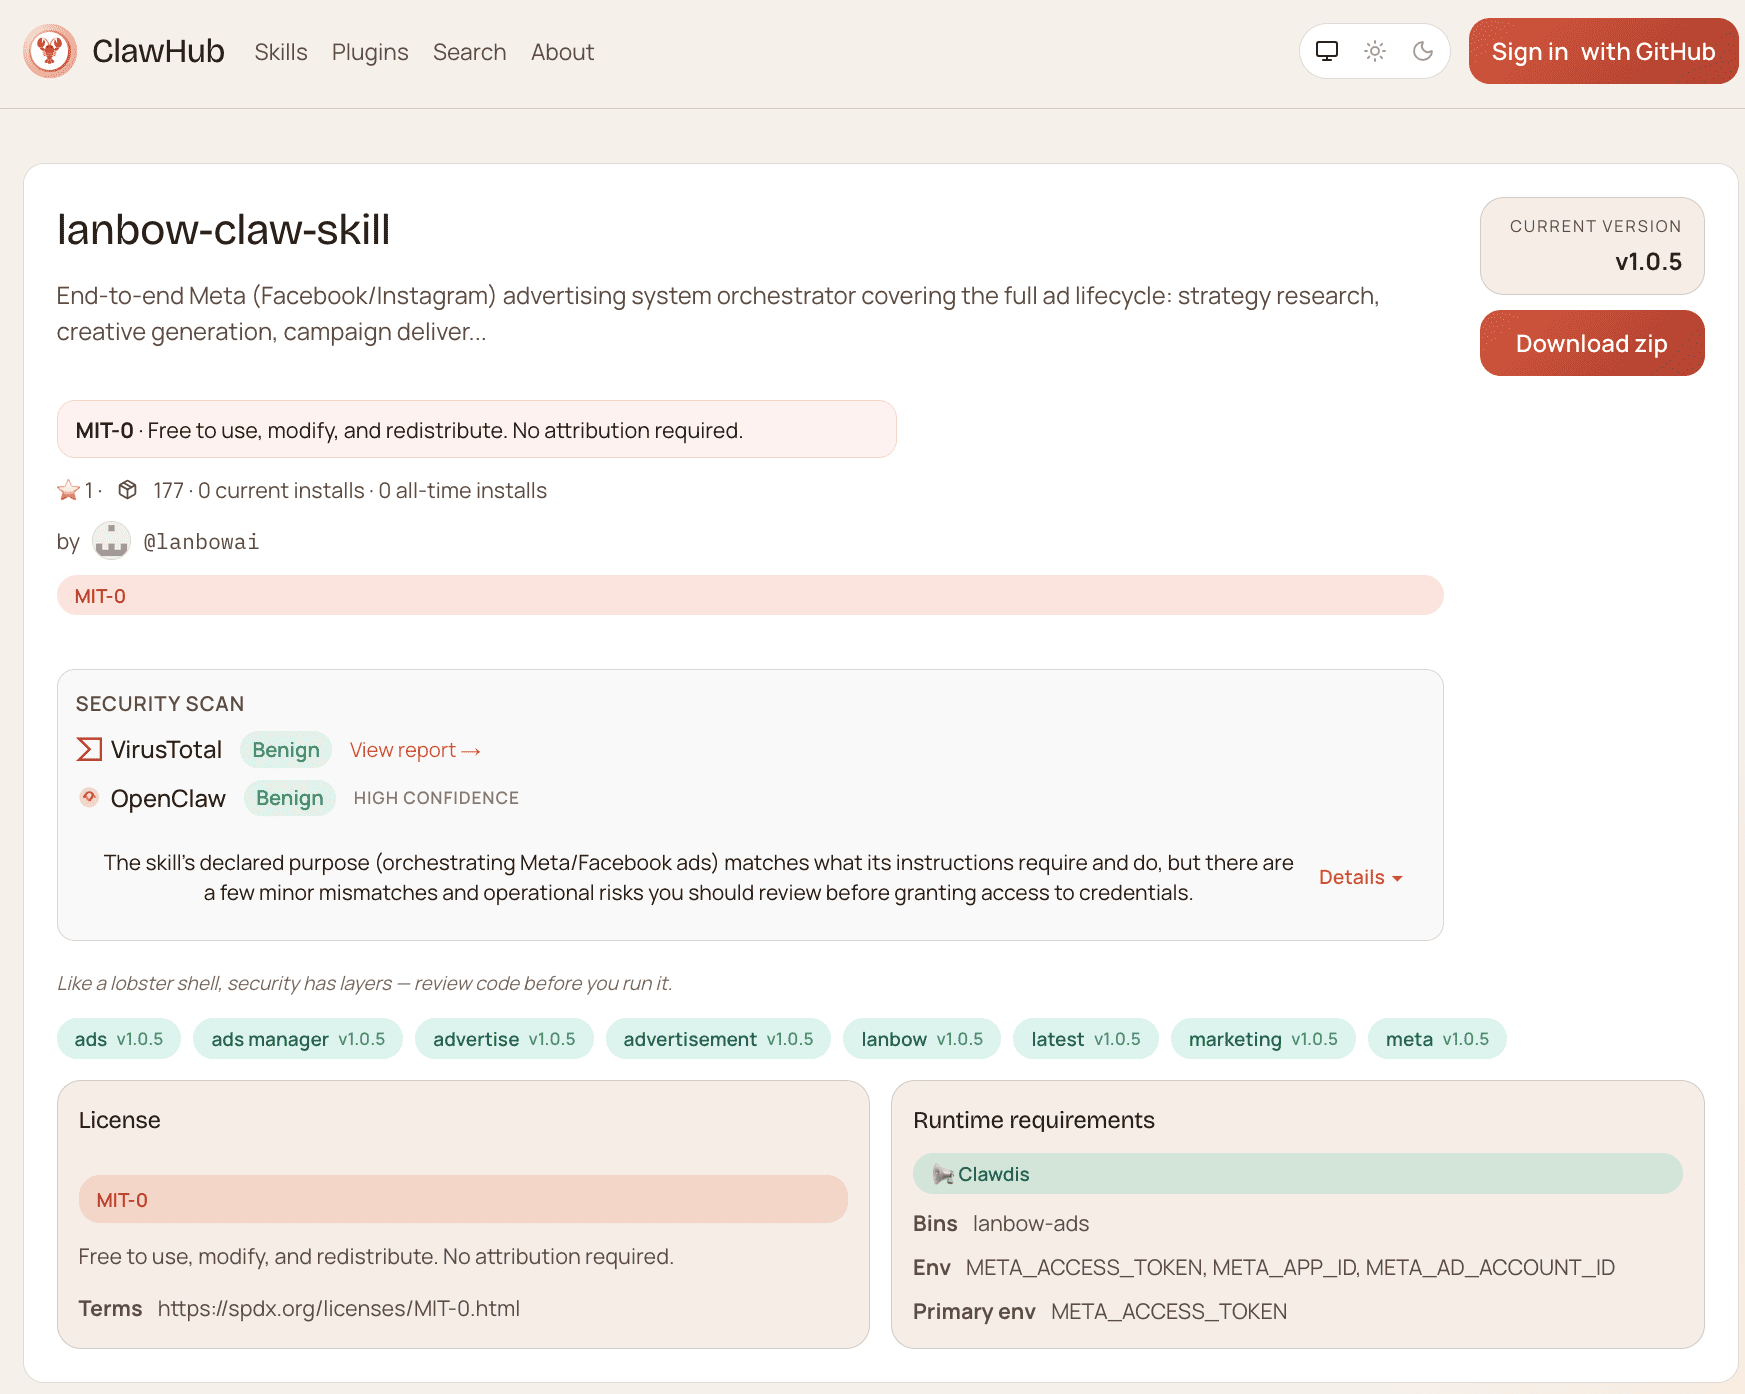Click the MIT-0 license banner text
Viewport: 1745px width, 1394px height.
(409, 430)
